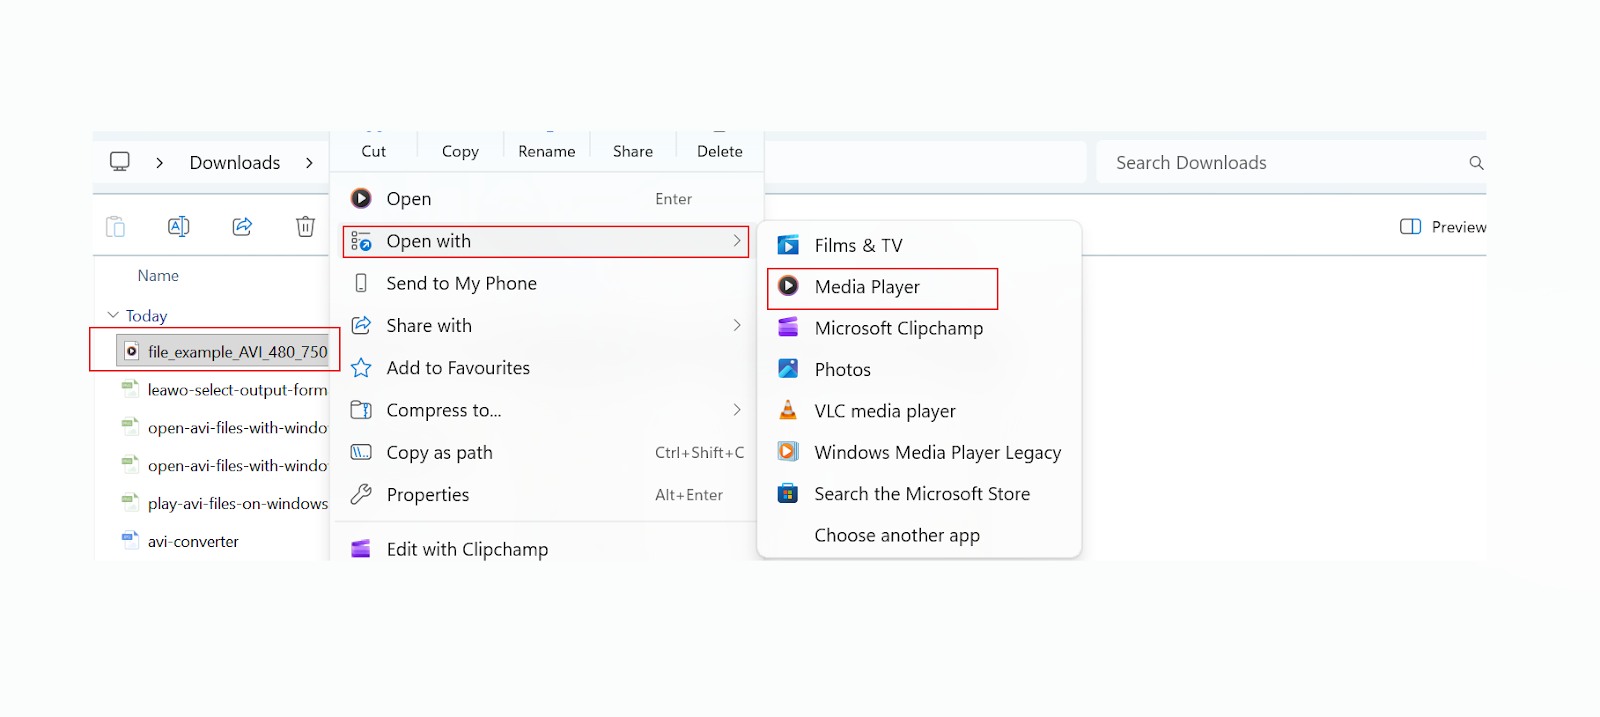Click the Preview pane icon
The width and height of the screenshot is (1600, 717).
(1411, 227)
